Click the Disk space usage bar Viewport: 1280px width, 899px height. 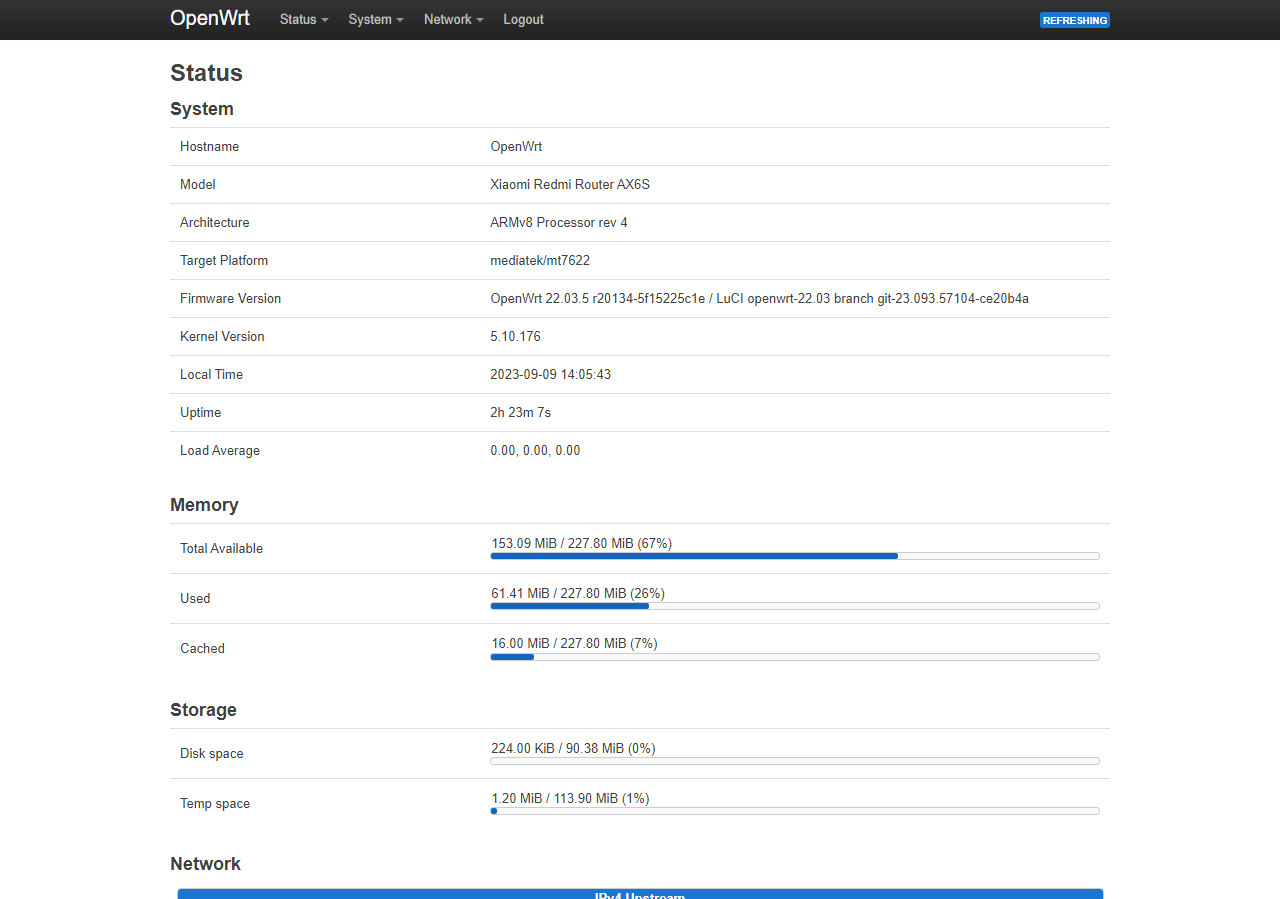pos(794,761)
